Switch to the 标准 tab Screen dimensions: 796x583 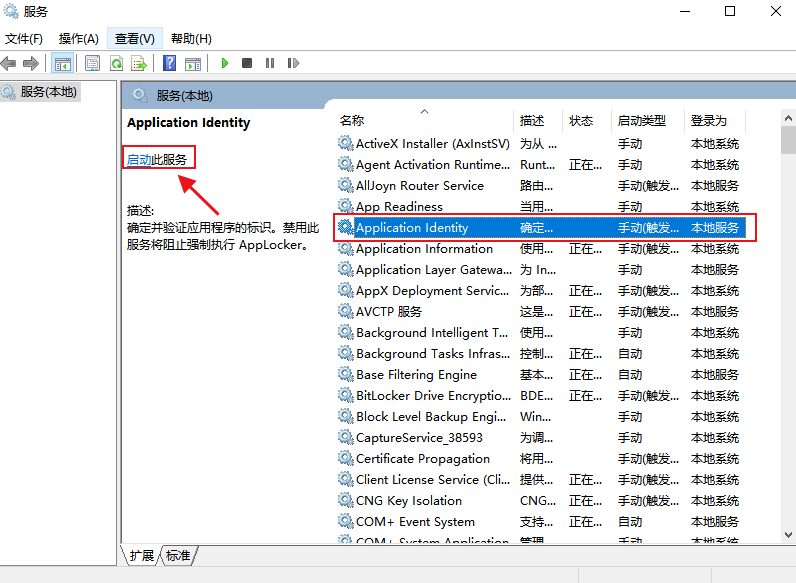pos(178,555)
